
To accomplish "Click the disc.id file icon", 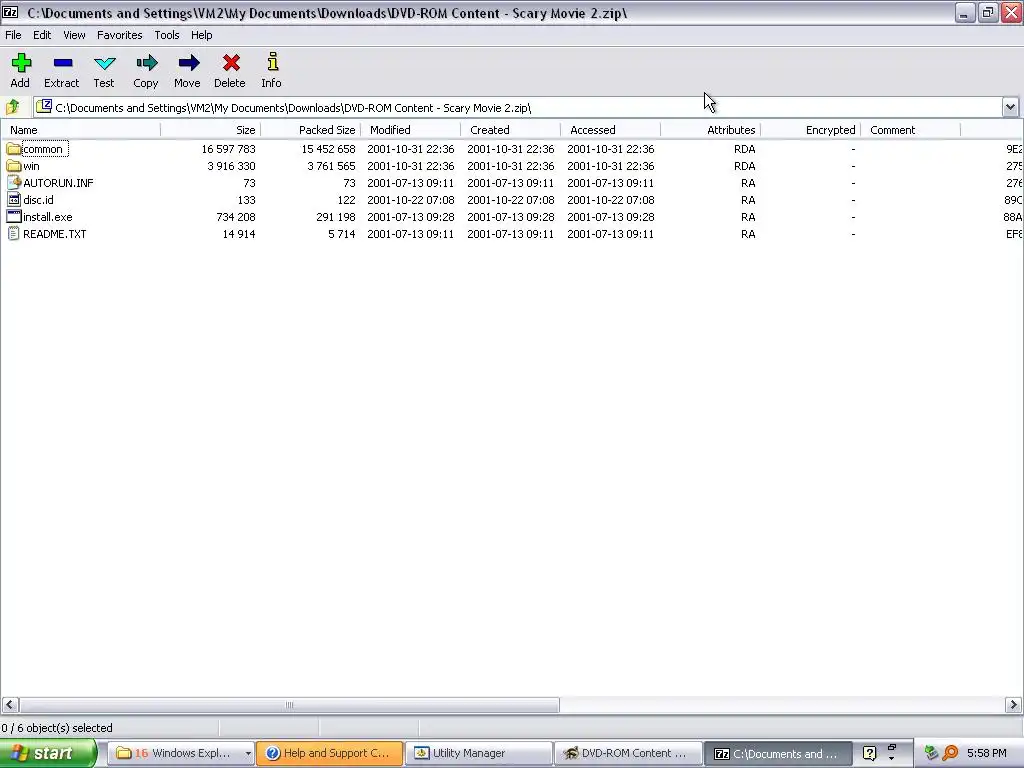I will tap(14, 200).
